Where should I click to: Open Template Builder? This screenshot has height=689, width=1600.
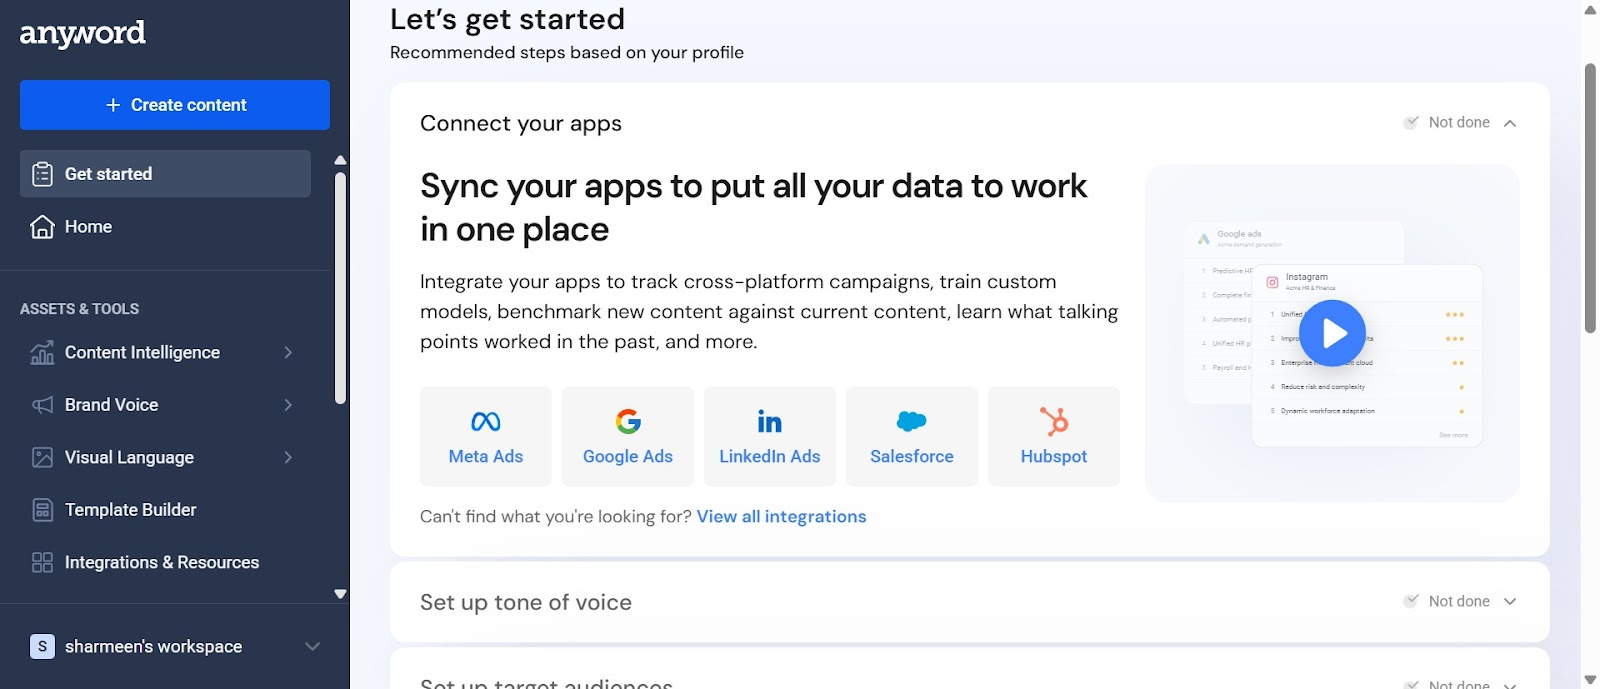pyautogui.click(x=165, y=510)
